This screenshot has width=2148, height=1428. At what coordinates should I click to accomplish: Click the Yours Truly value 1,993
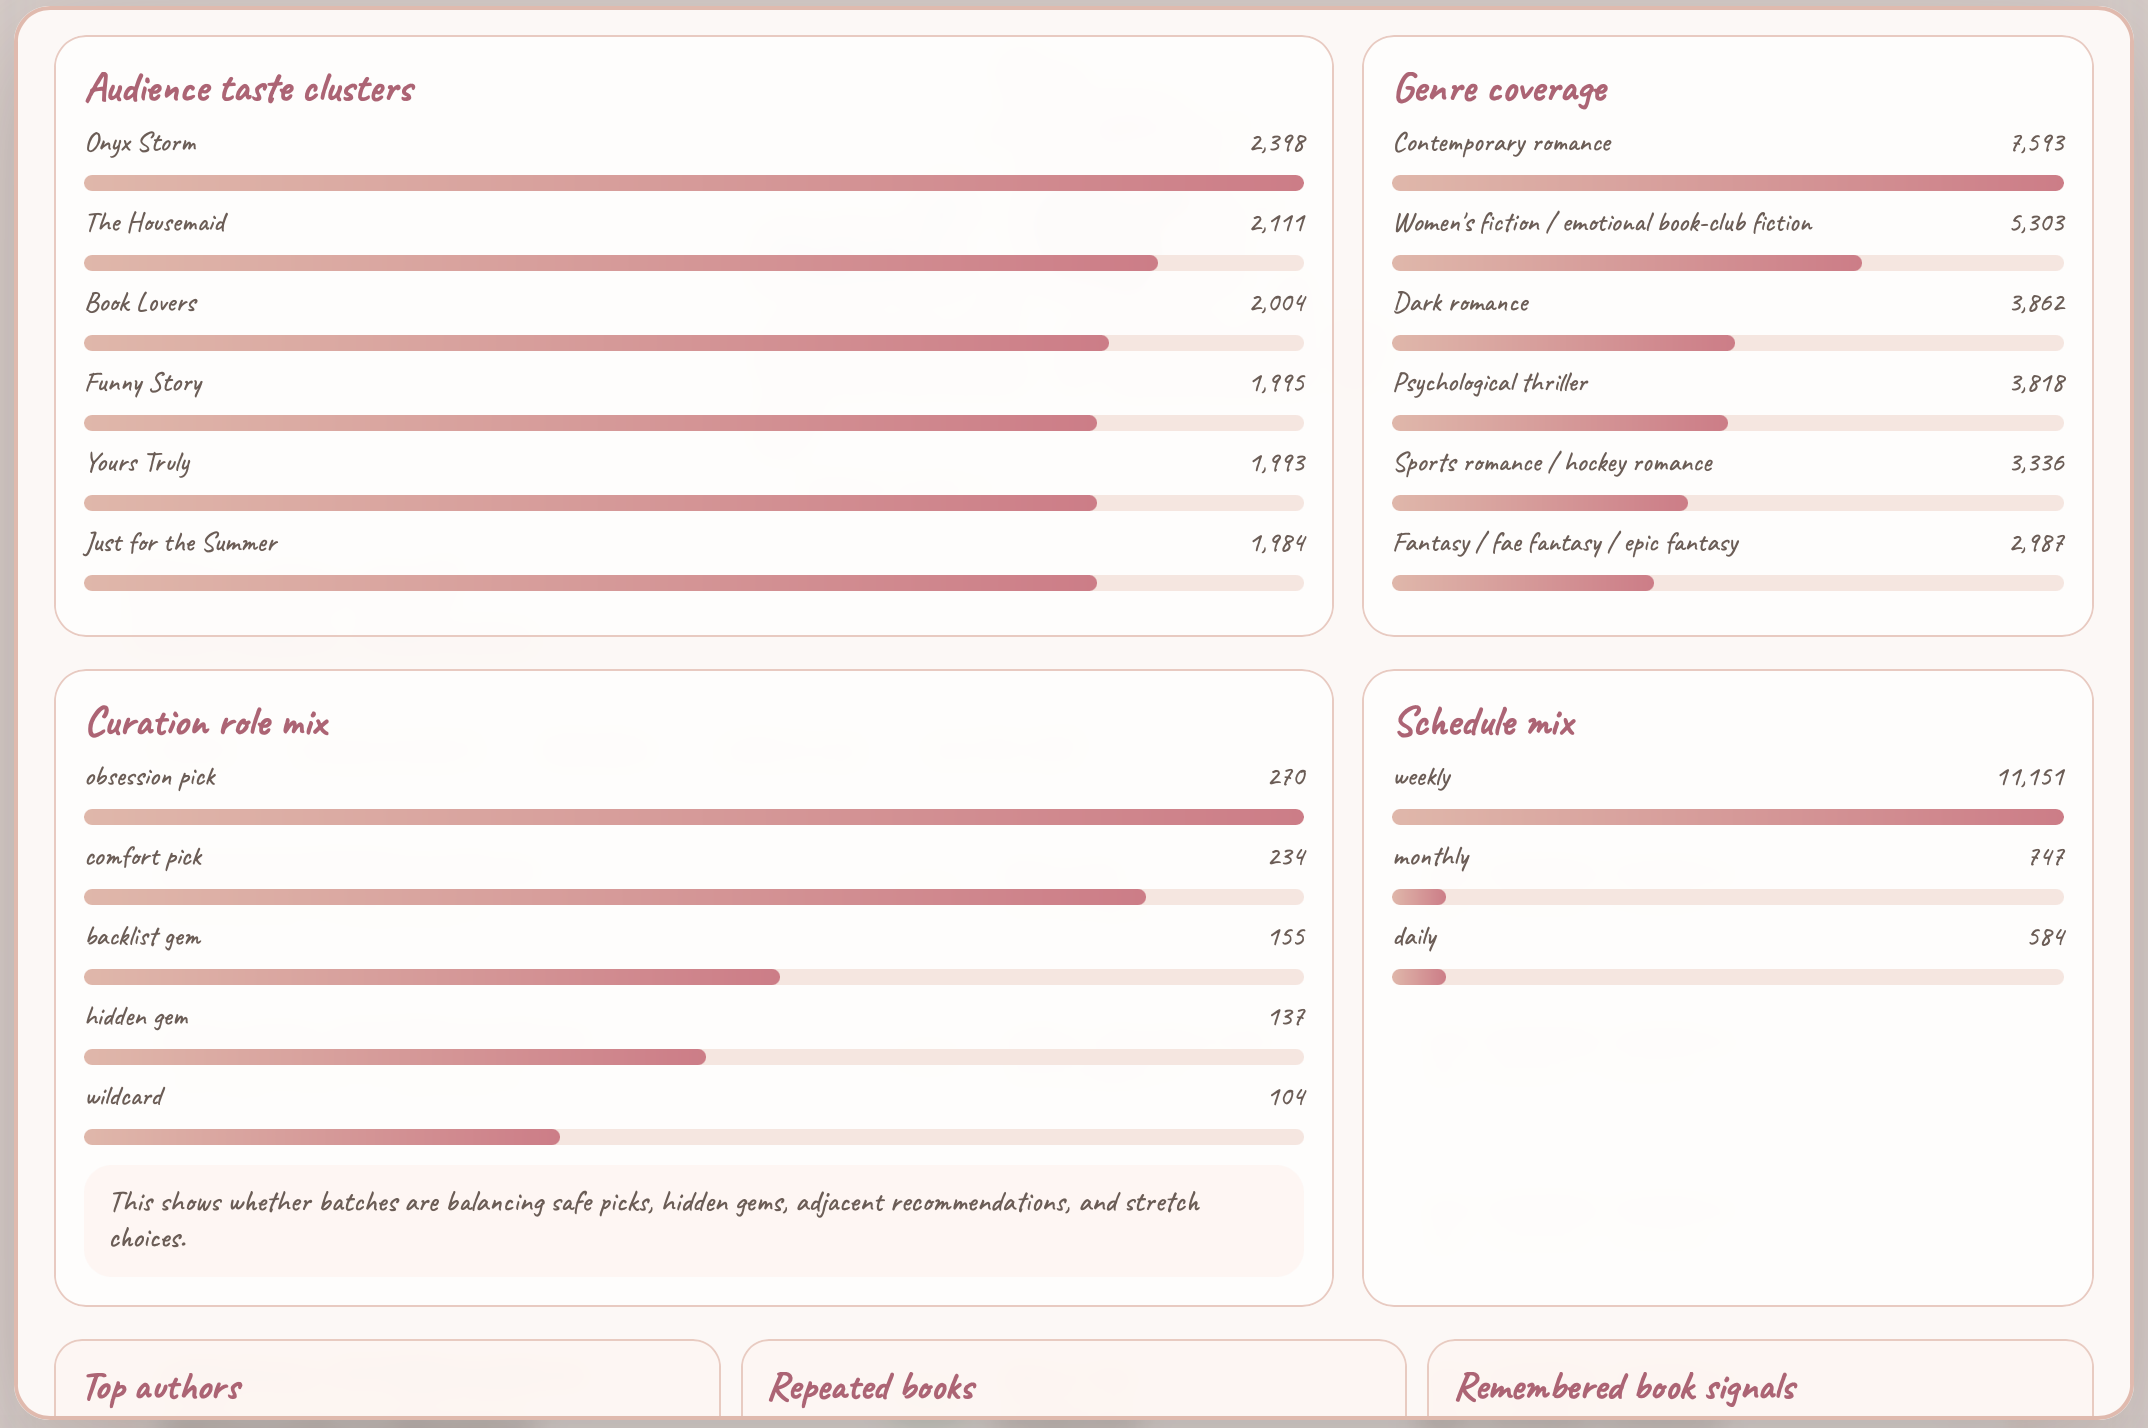1278,463
